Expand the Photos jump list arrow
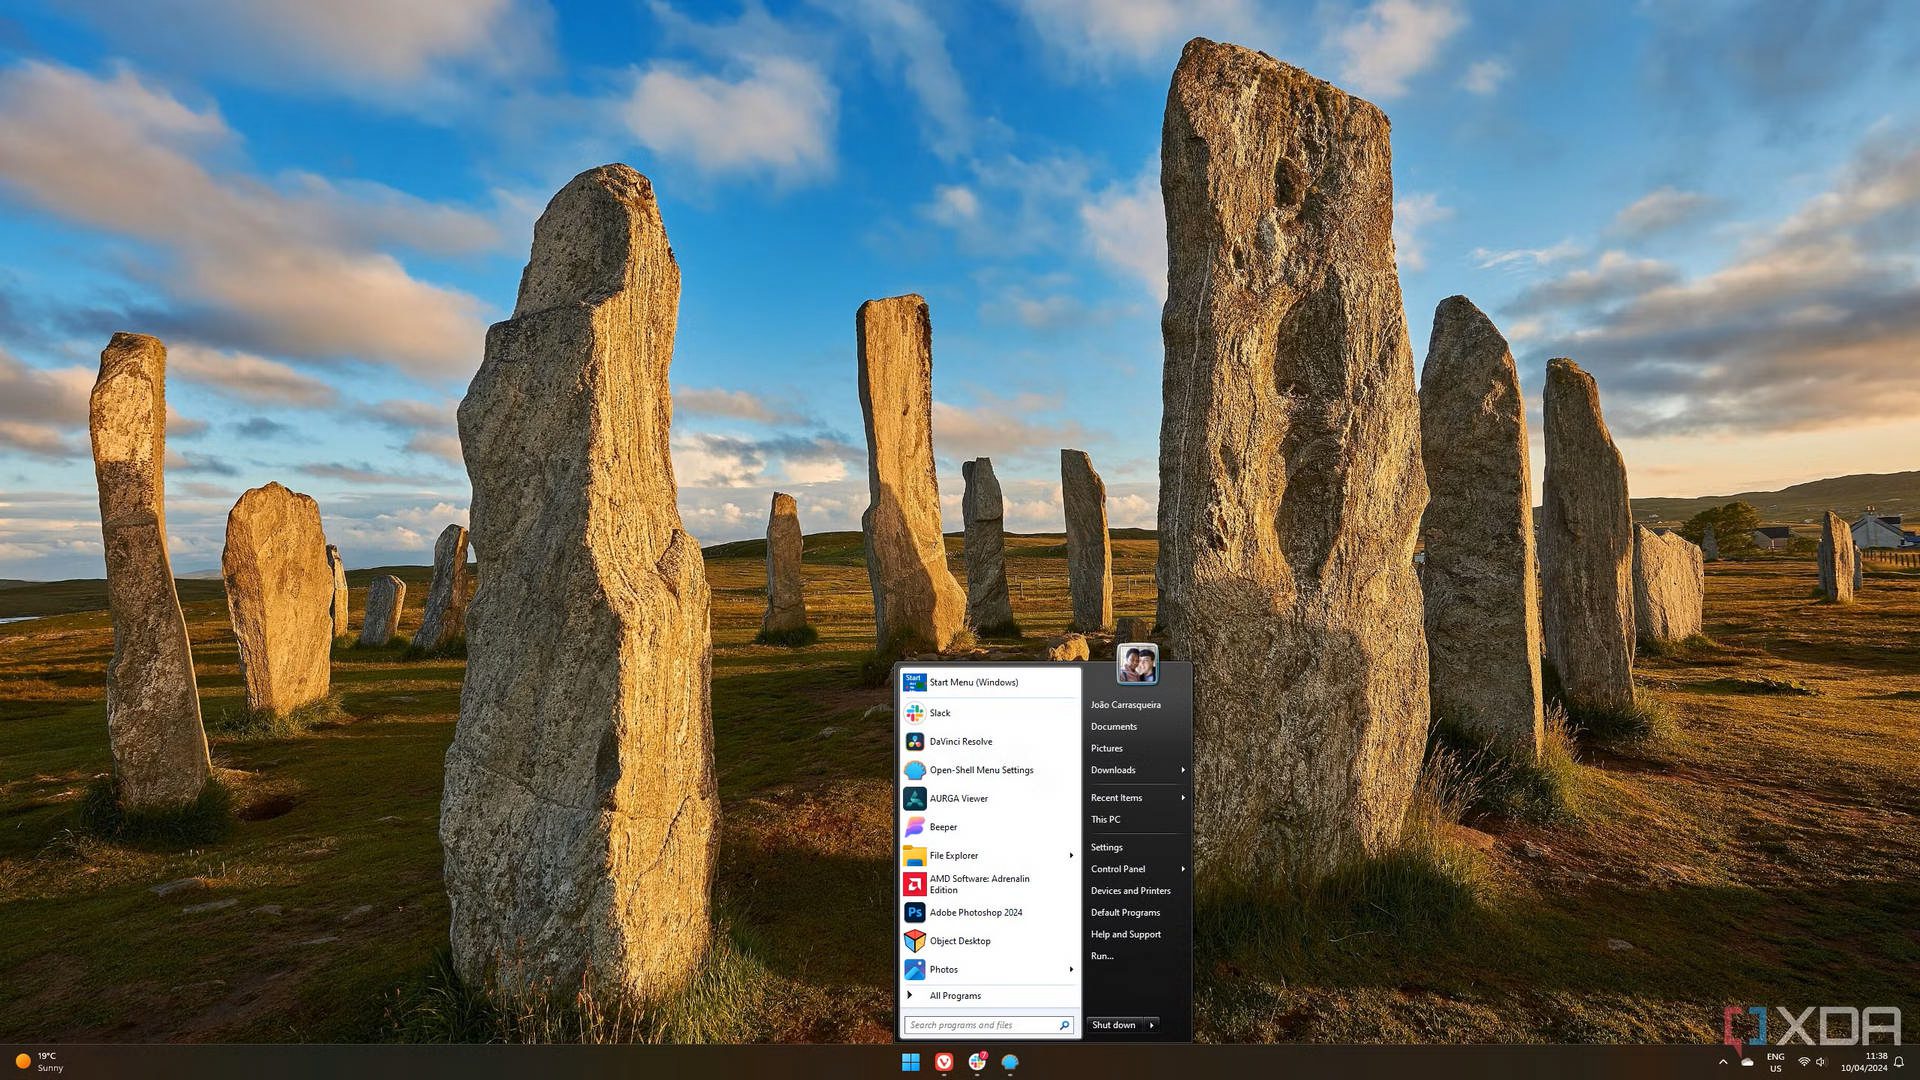The width and height of the screenshot is (1920, 1080). click(1071, 969)
